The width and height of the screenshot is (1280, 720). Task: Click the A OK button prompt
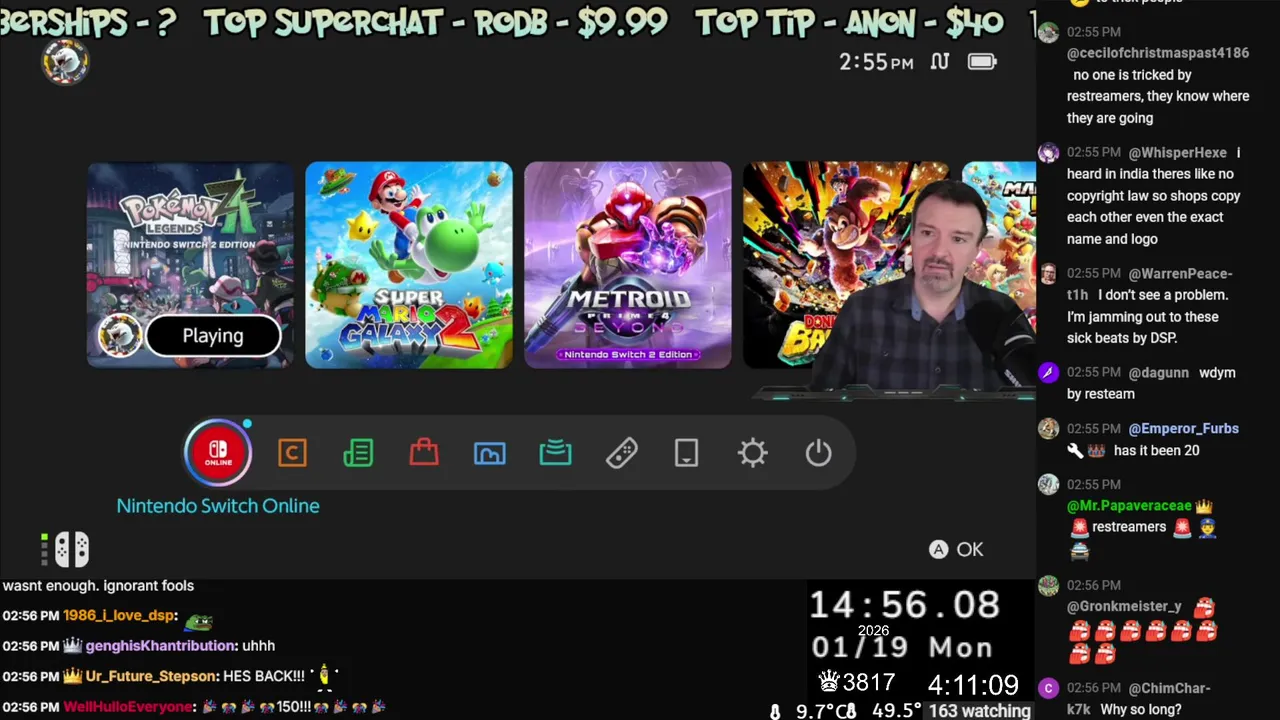tap(957, 549)
